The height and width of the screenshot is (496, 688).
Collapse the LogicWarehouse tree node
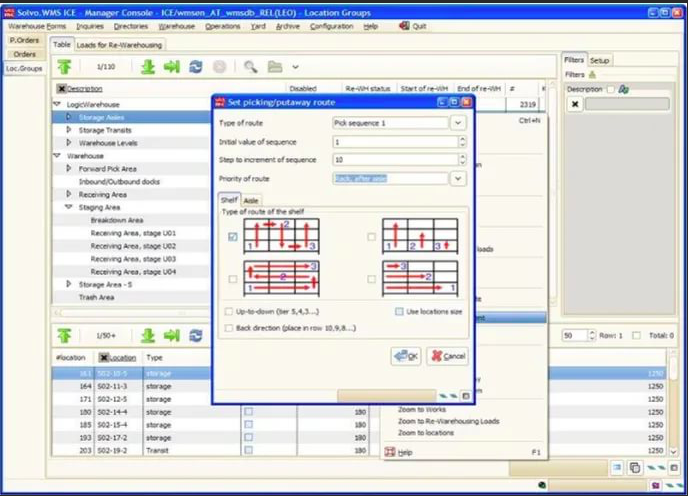(x=57, y=104)
